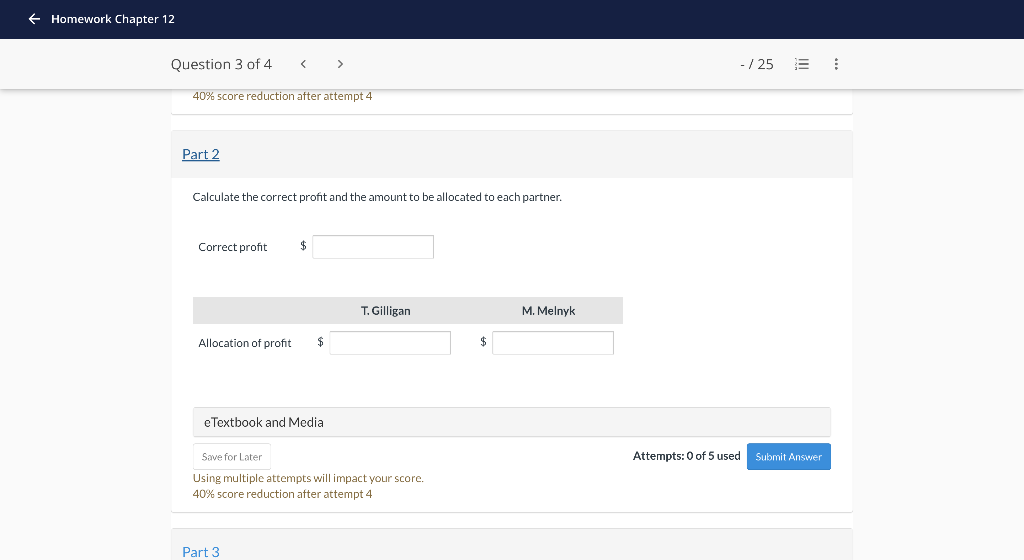Open the Part 3 link
The image size is (1024, 560).
pos(200,552)
